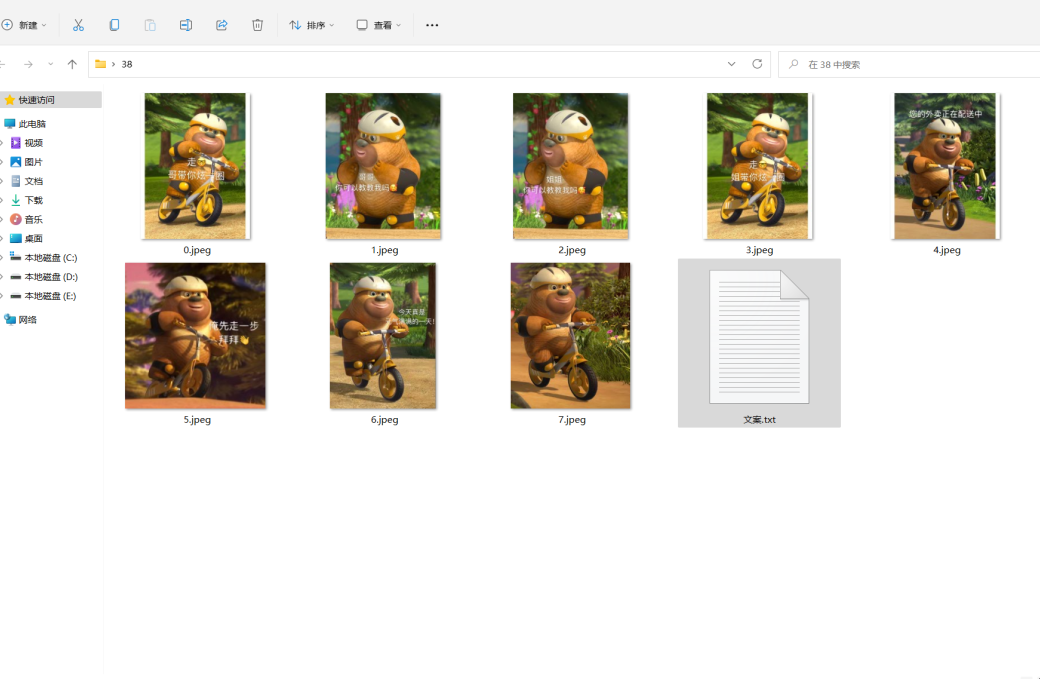Click the Rename icon in toolbar
The width and height of the screenshot is (1040, 679).
point(186,25)
